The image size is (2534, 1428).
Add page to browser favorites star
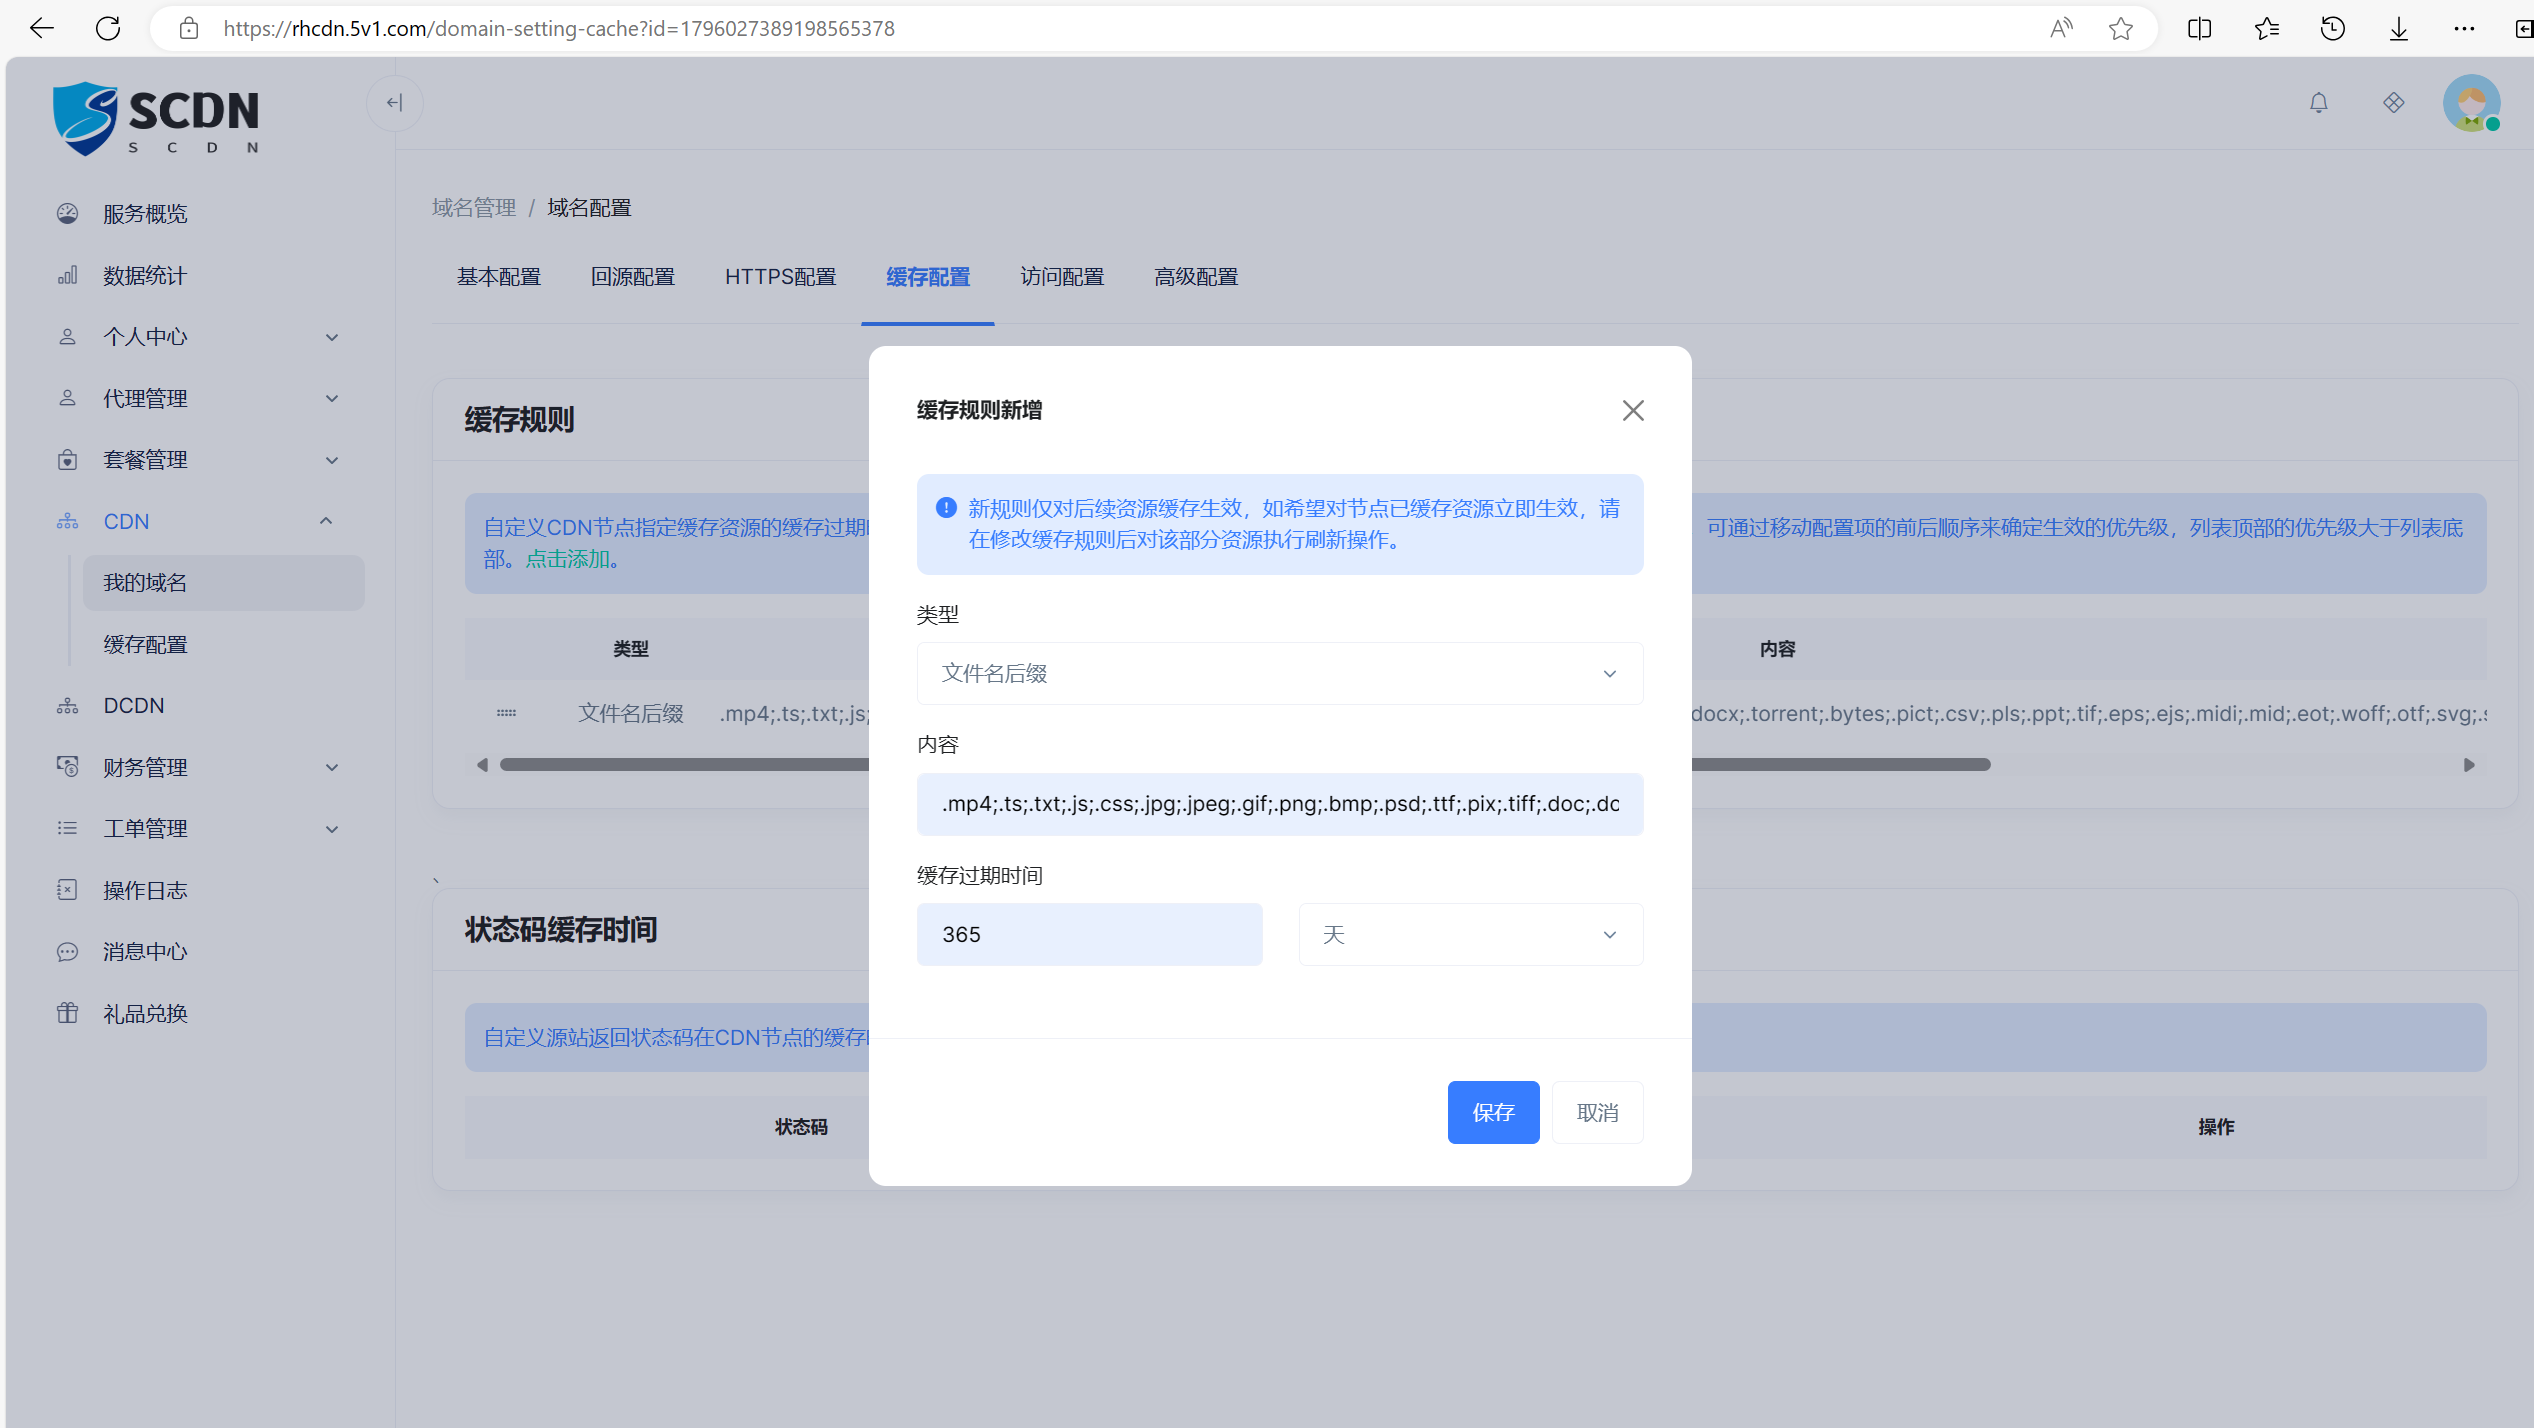click(x=2120, y=28)
